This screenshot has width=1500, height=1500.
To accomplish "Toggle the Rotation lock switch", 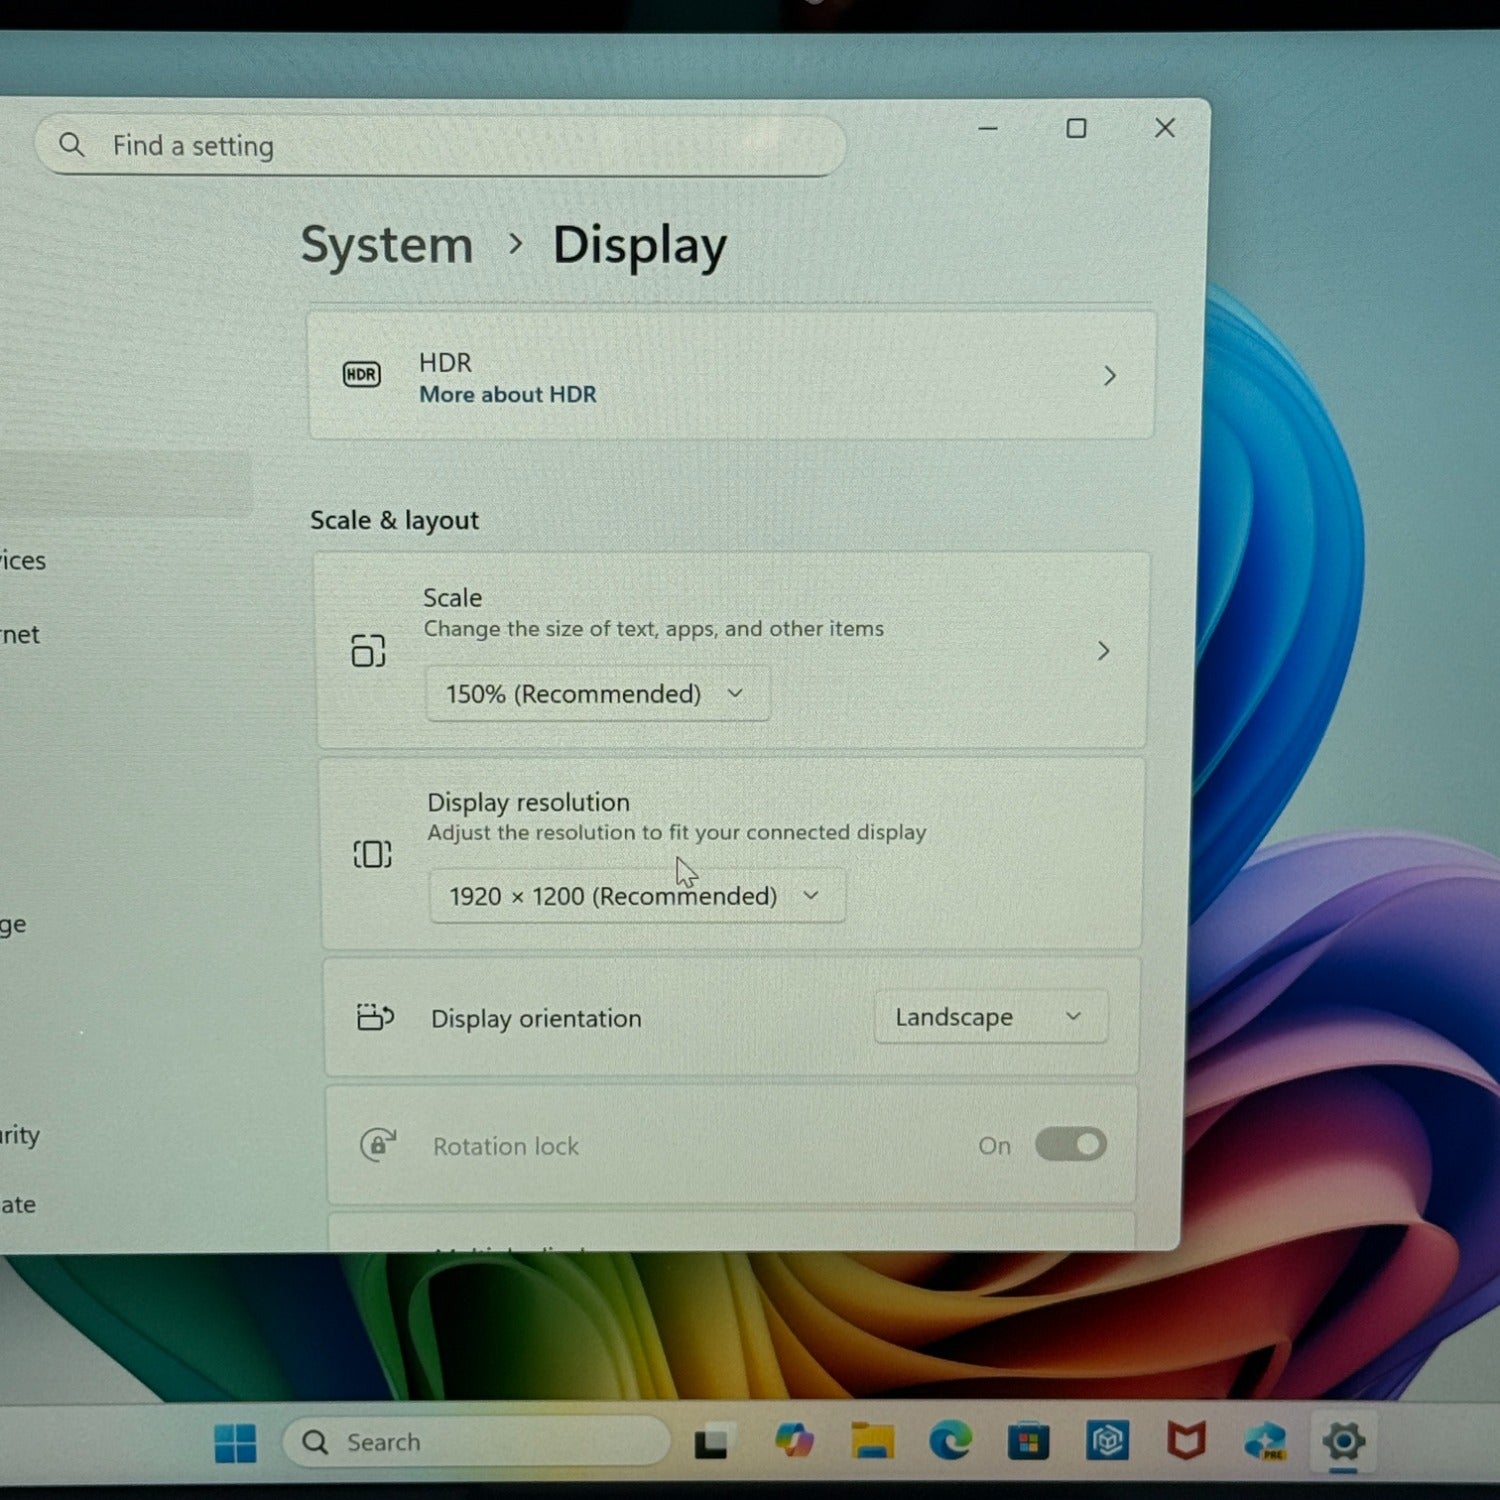I will [x=1070, y=1144].
